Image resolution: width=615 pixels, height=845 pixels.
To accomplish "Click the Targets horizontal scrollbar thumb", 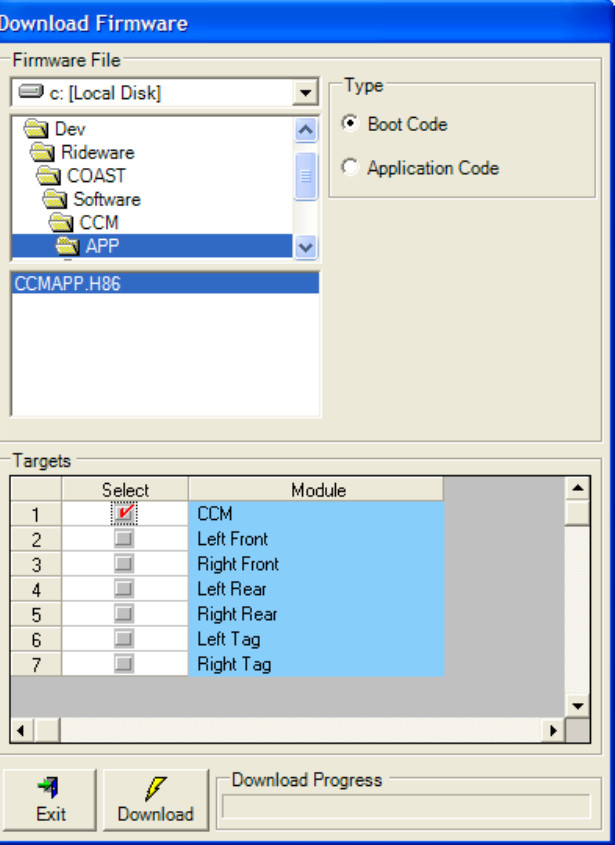I will pos(47,730).
